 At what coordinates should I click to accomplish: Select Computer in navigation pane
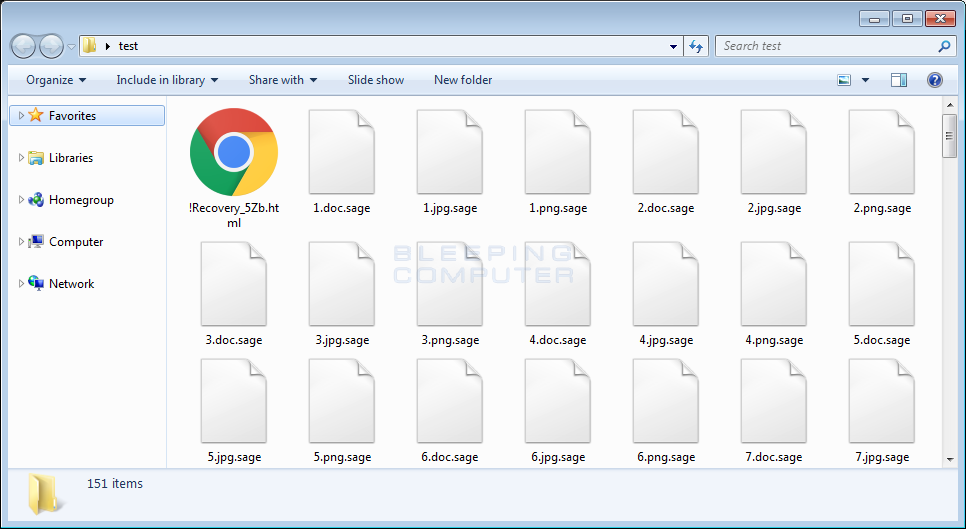pyautogui.click(x=76, y=241)
